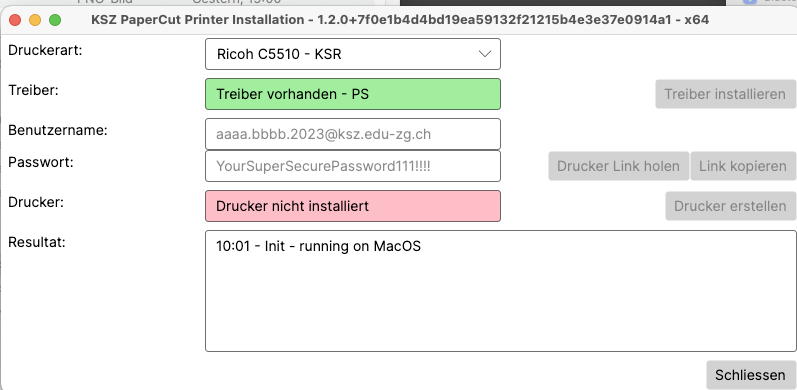Click the chevron arrow of the printer type combo box
Image resolution: width=797 pixels, height=390 pixels.
pos(484,54)
